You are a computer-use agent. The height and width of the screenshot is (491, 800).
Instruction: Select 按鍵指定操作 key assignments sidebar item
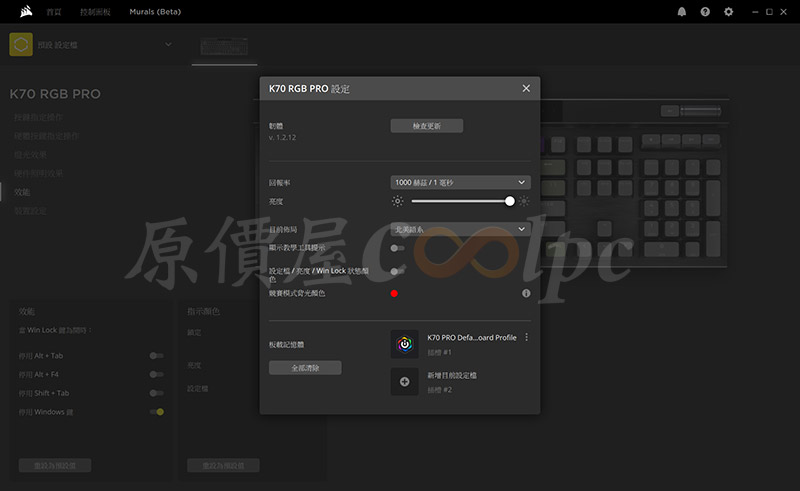click(x=39, y=117)
